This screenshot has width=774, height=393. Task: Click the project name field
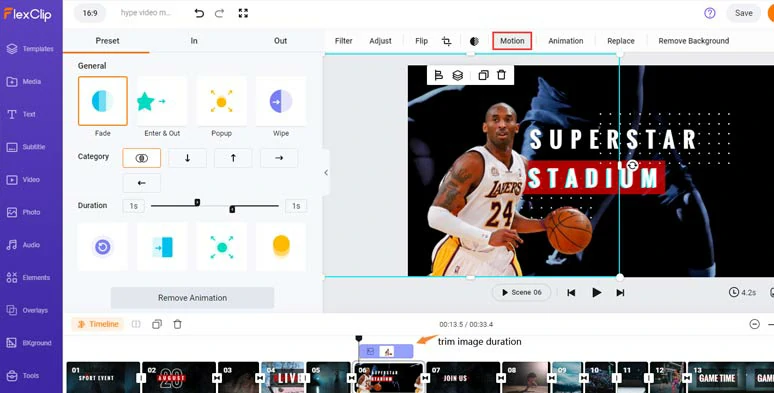tap(146, 13)
